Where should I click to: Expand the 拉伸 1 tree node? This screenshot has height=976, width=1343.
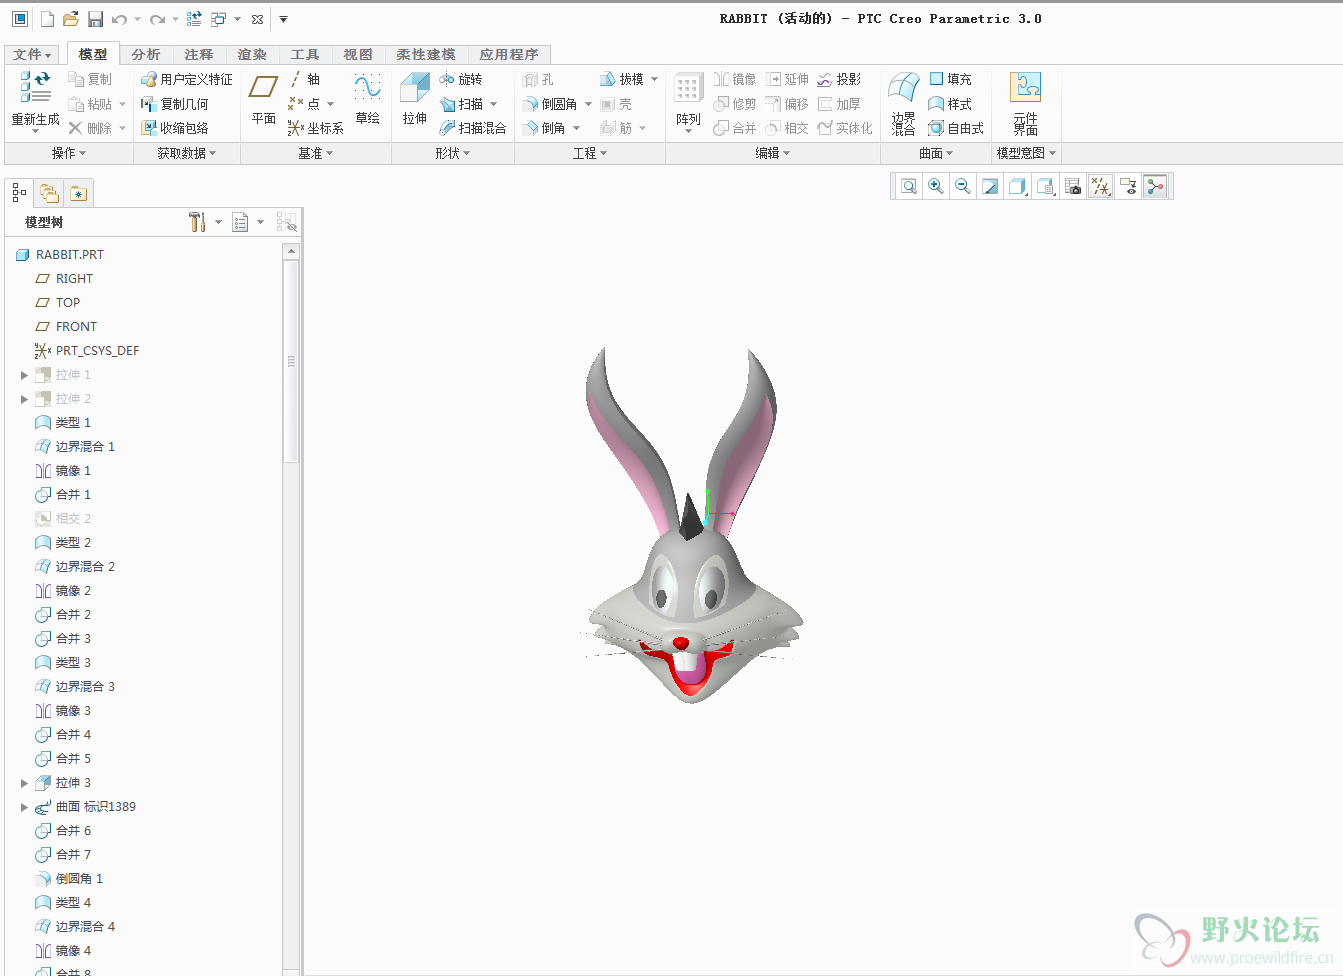[24, 375]
